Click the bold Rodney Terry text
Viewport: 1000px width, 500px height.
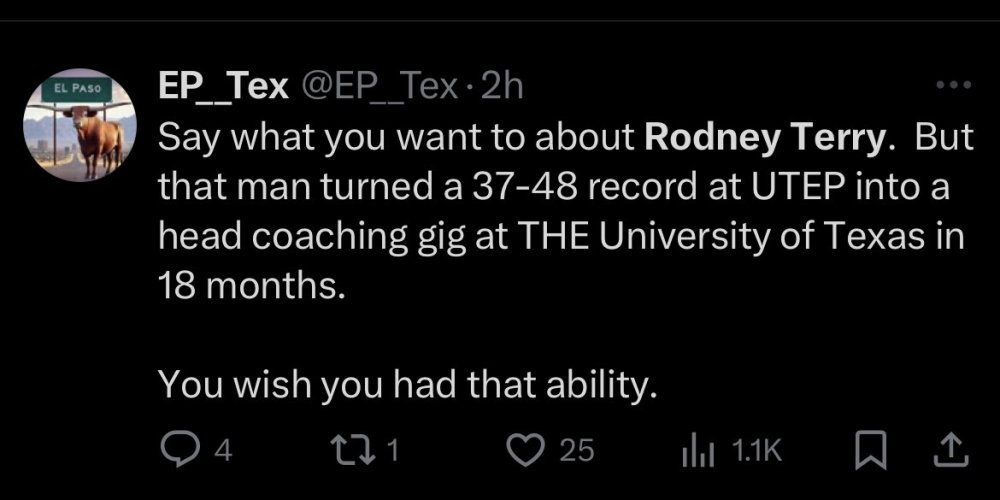click(766, 138)
